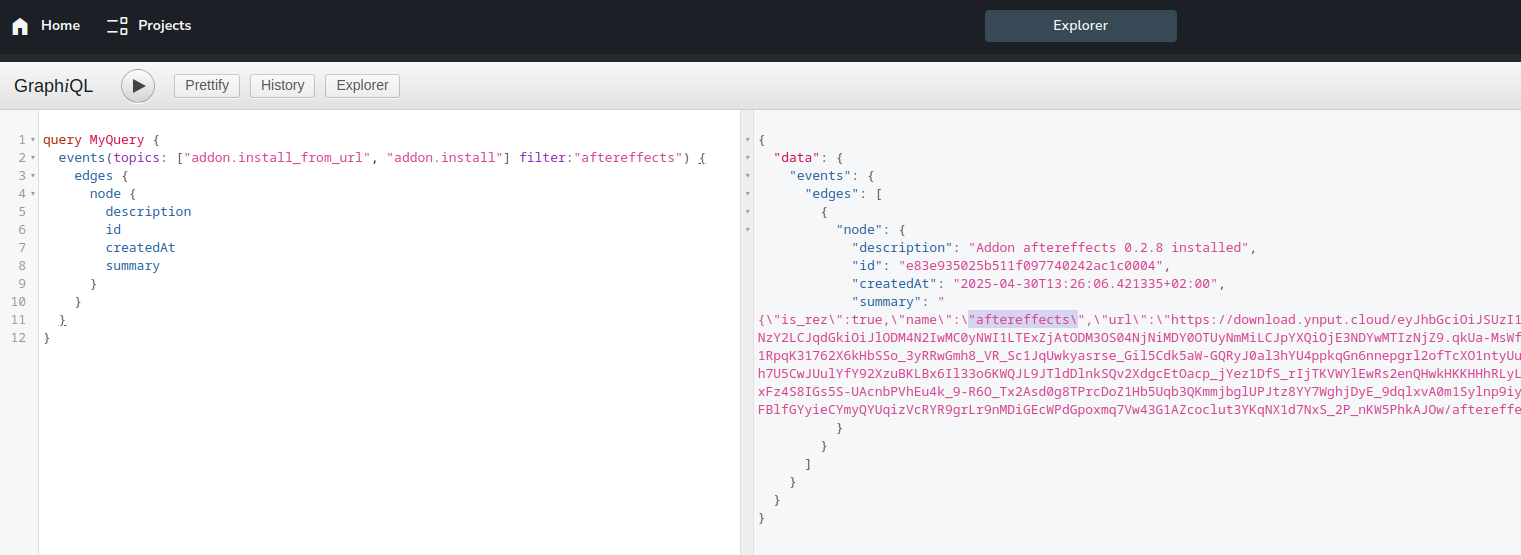Collapse the node block at line 4
Screen dimensions: 1521x555
pyautogui.click(x=33, y=194)
